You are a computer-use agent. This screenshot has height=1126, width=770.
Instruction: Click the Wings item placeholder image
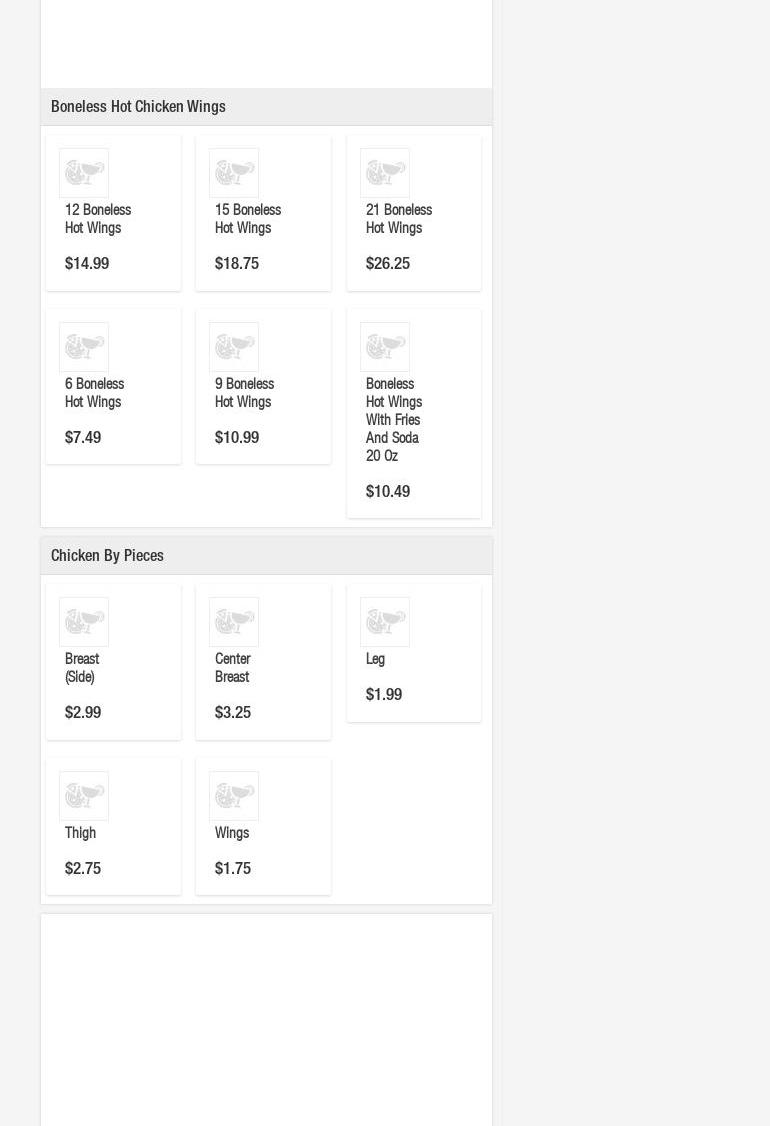234,796
